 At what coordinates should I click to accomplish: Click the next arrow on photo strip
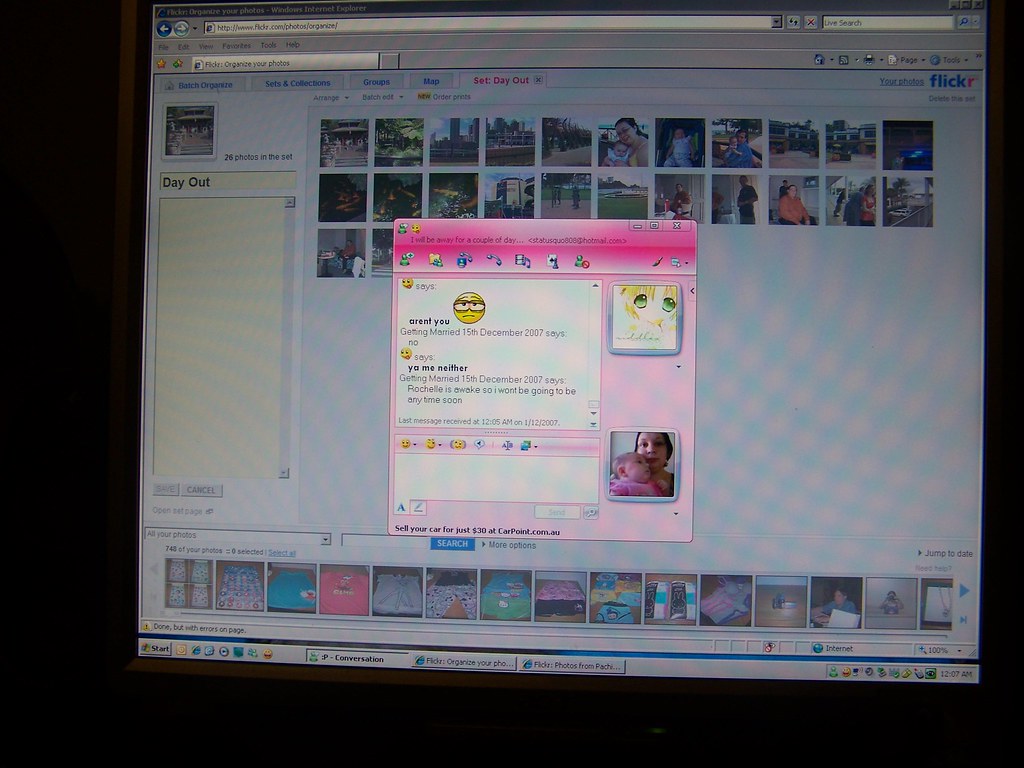(965, 590)
